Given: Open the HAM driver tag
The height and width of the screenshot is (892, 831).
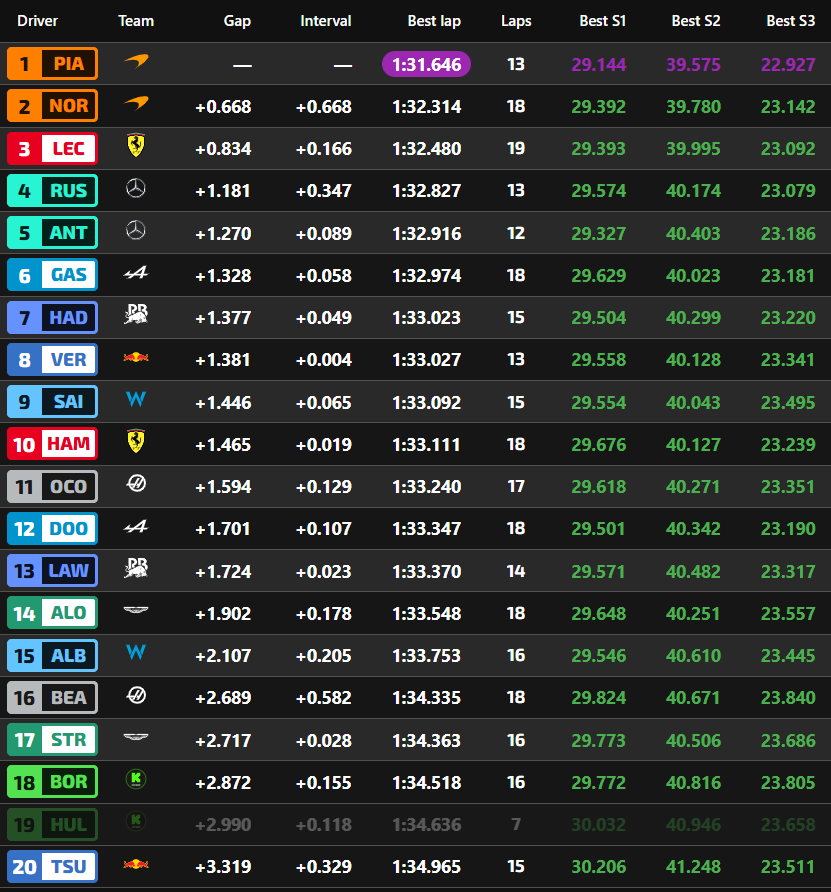Looking at the screenshot, I should pos(52,444).
